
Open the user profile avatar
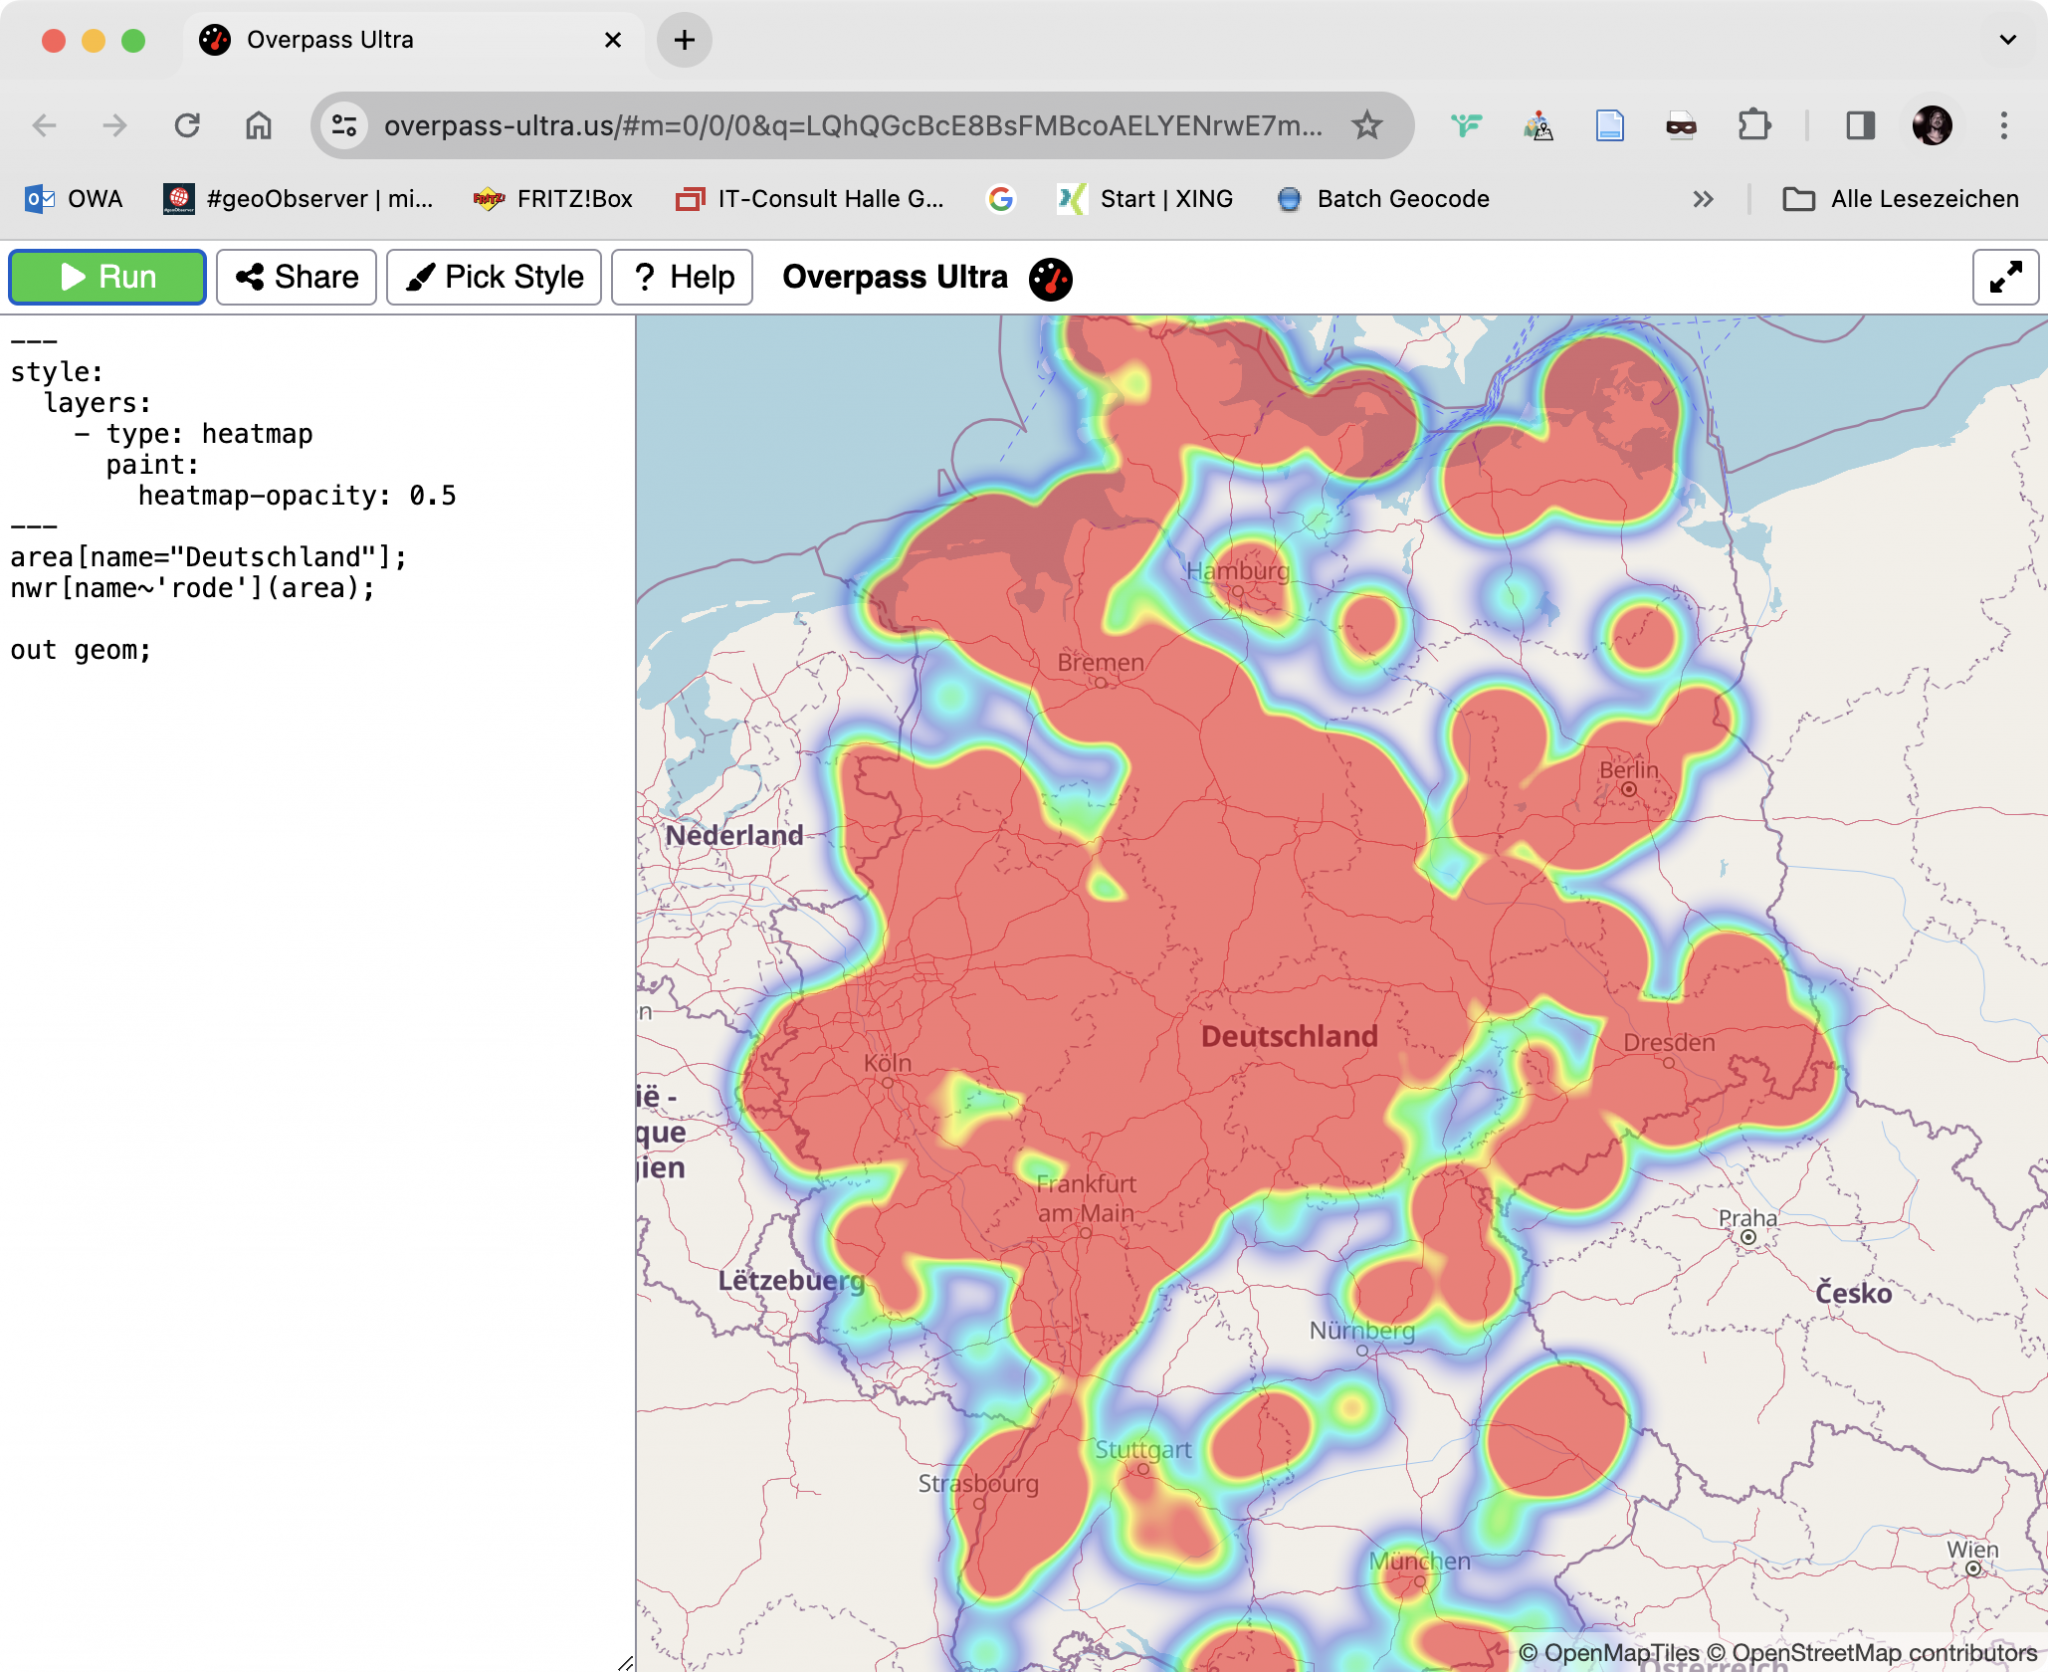coord(1932,125)
